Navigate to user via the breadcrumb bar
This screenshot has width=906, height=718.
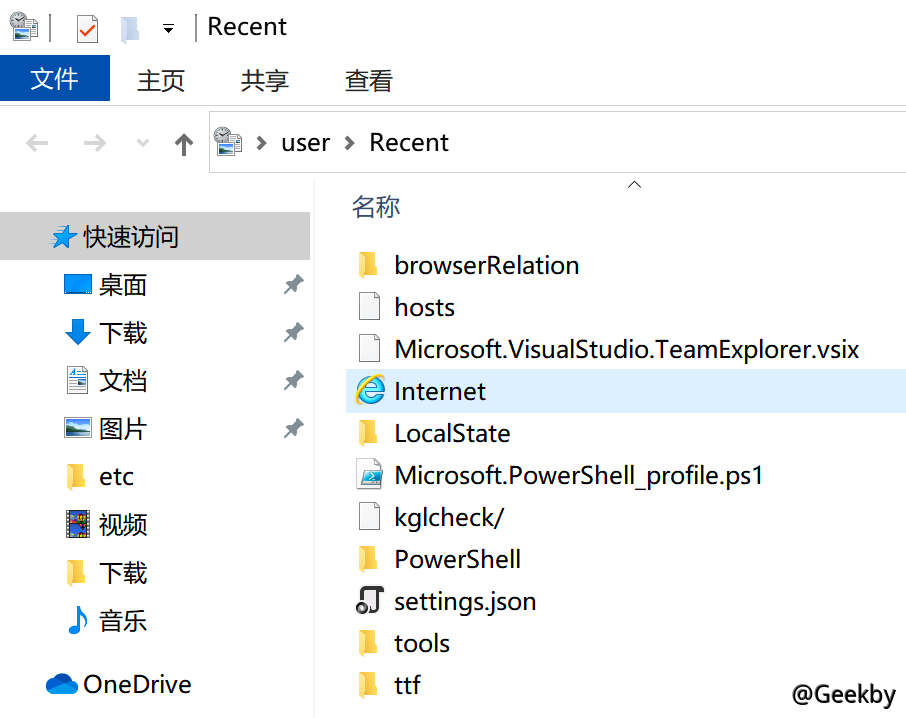click(305, 142)
